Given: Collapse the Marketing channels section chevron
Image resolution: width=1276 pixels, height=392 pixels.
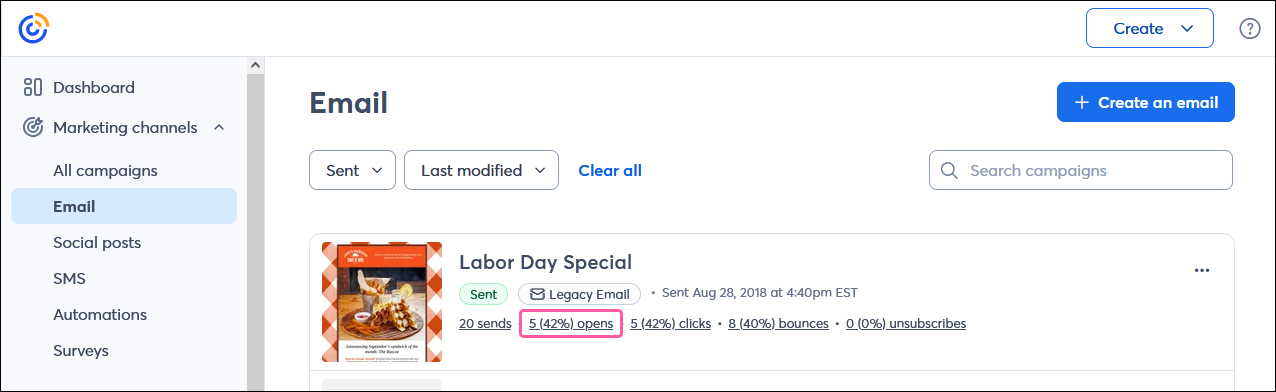Looking at the screenshot, I should (x=218, y=127).
